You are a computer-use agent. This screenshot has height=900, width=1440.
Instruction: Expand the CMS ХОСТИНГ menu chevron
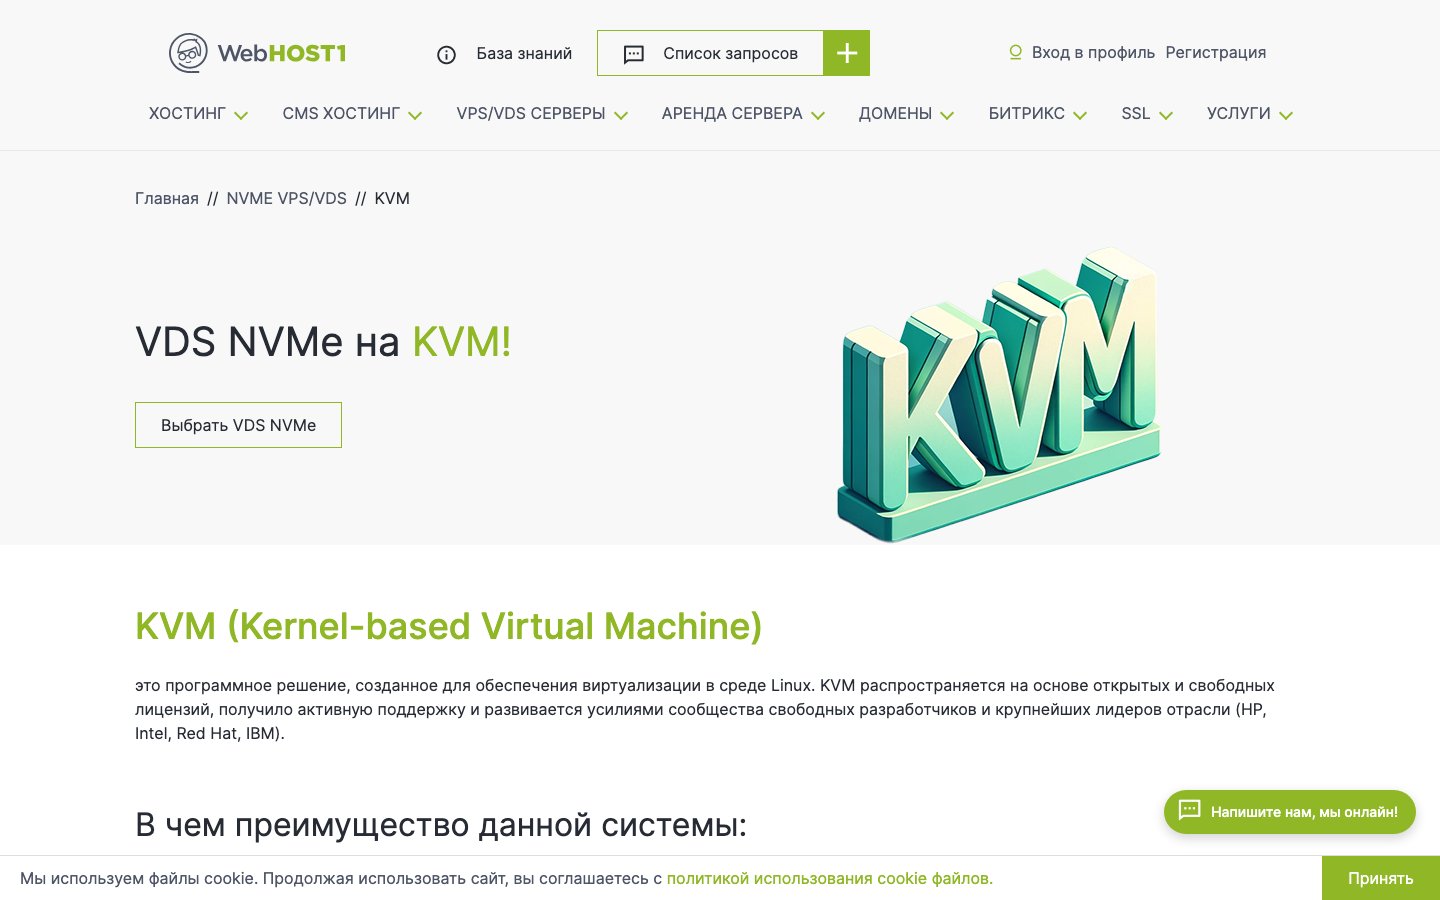[x=415, y=116]
